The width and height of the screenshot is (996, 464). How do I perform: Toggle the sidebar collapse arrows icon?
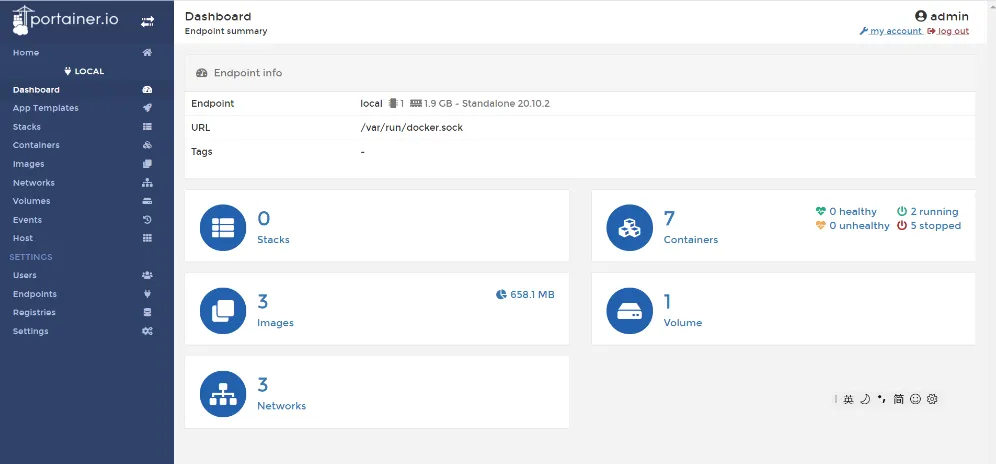pyautogui.click(x=147, y=21)
